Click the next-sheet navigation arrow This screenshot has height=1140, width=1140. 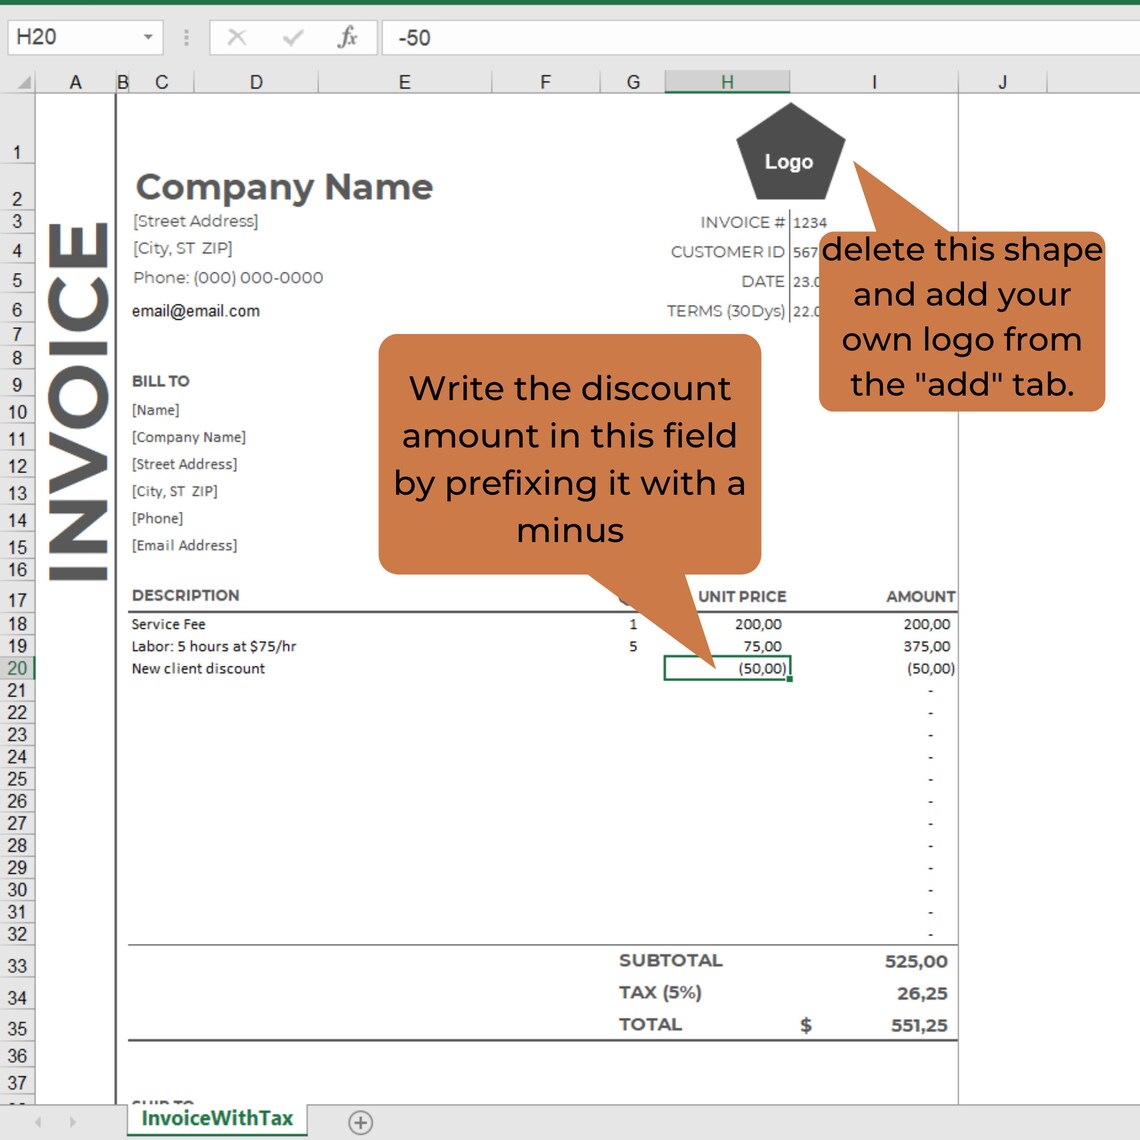70,1123
